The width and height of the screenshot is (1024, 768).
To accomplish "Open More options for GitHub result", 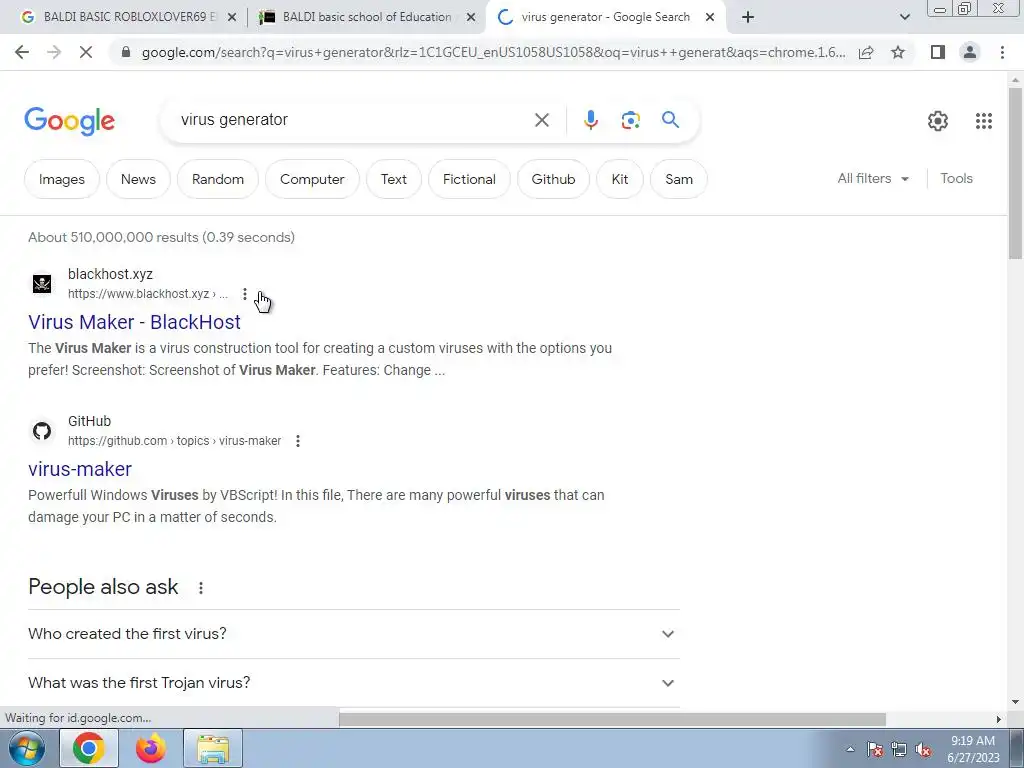I will [x=298, y=441].
